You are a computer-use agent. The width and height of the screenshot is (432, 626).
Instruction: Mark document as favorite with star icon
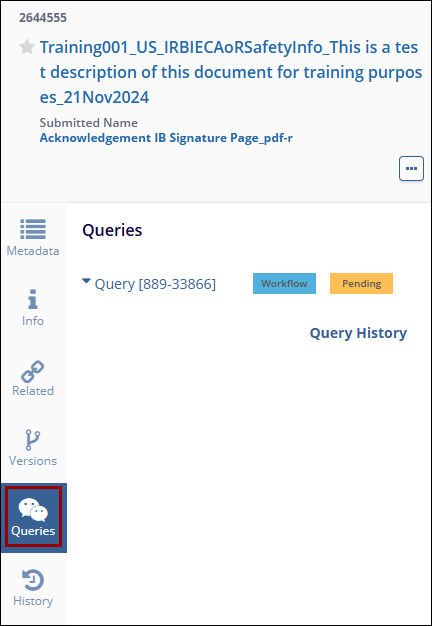tap(27, 47)
